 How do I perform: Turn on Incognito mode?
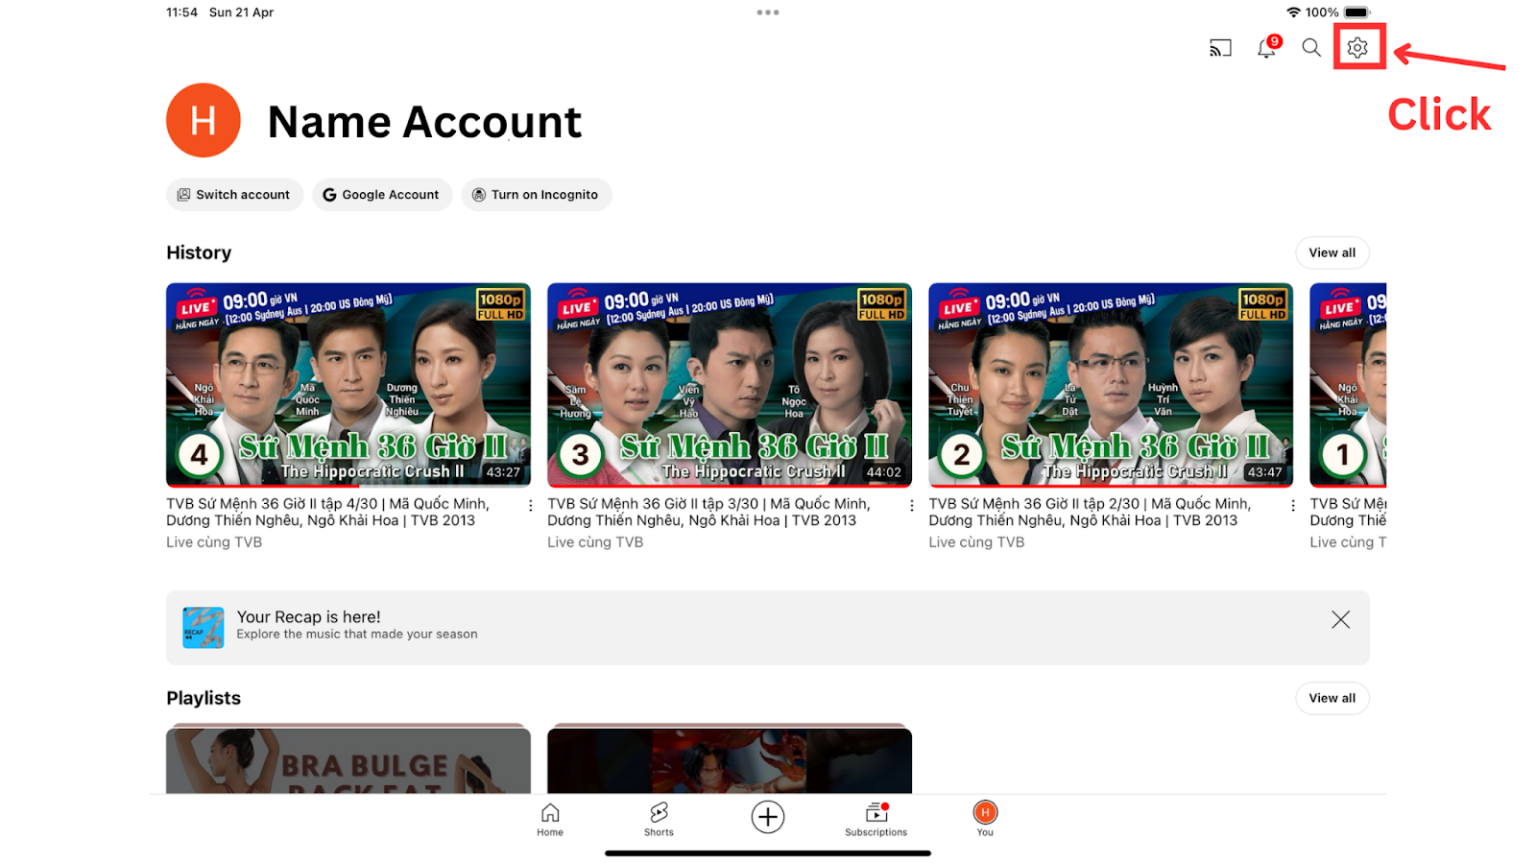536,194
